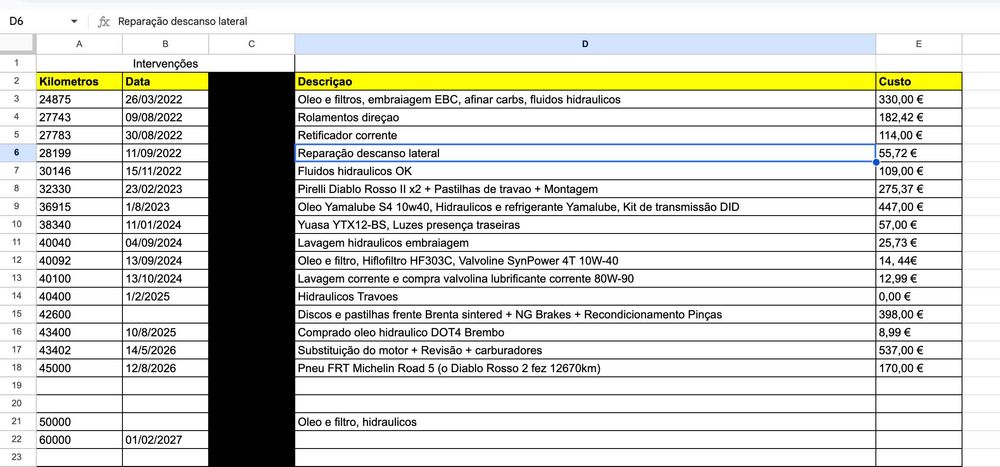This screenshot has width=1000, height=467.
Task: Select row 2 header
Action: 18,82
